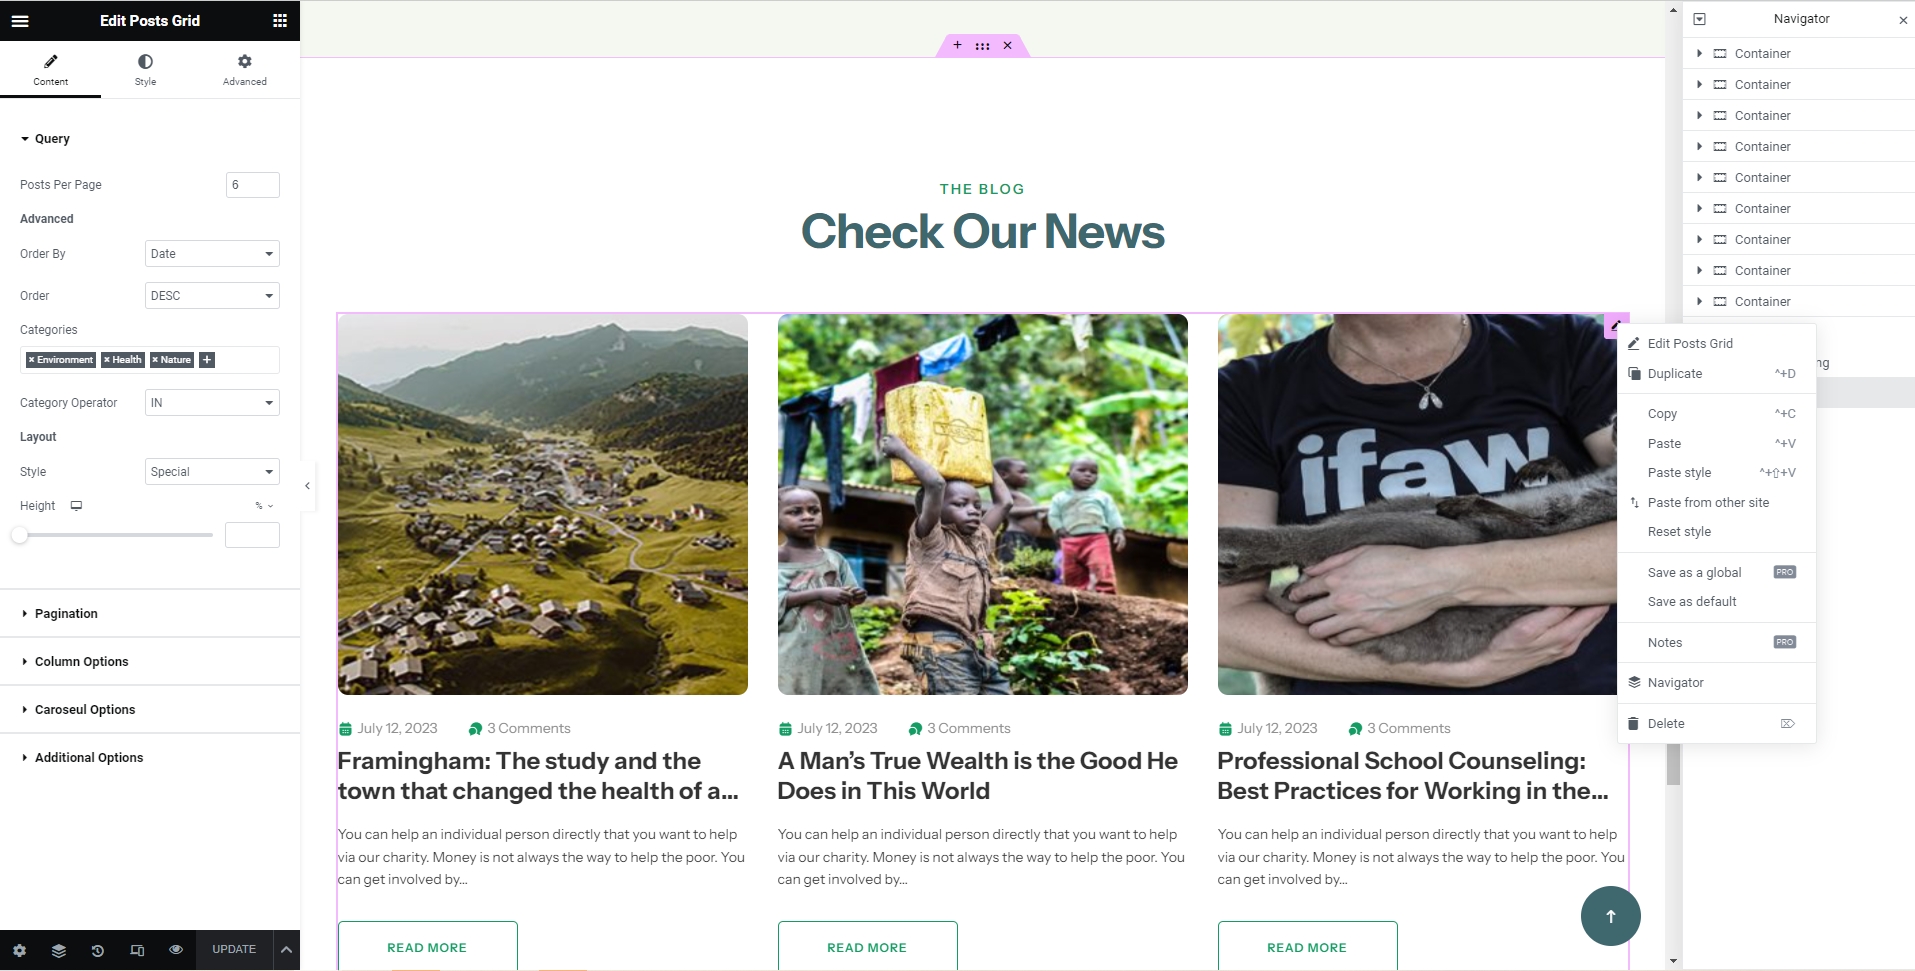Open the Category Operator dropdown
The height and width of the screenshot is (971, 1915).
(212, 403)
